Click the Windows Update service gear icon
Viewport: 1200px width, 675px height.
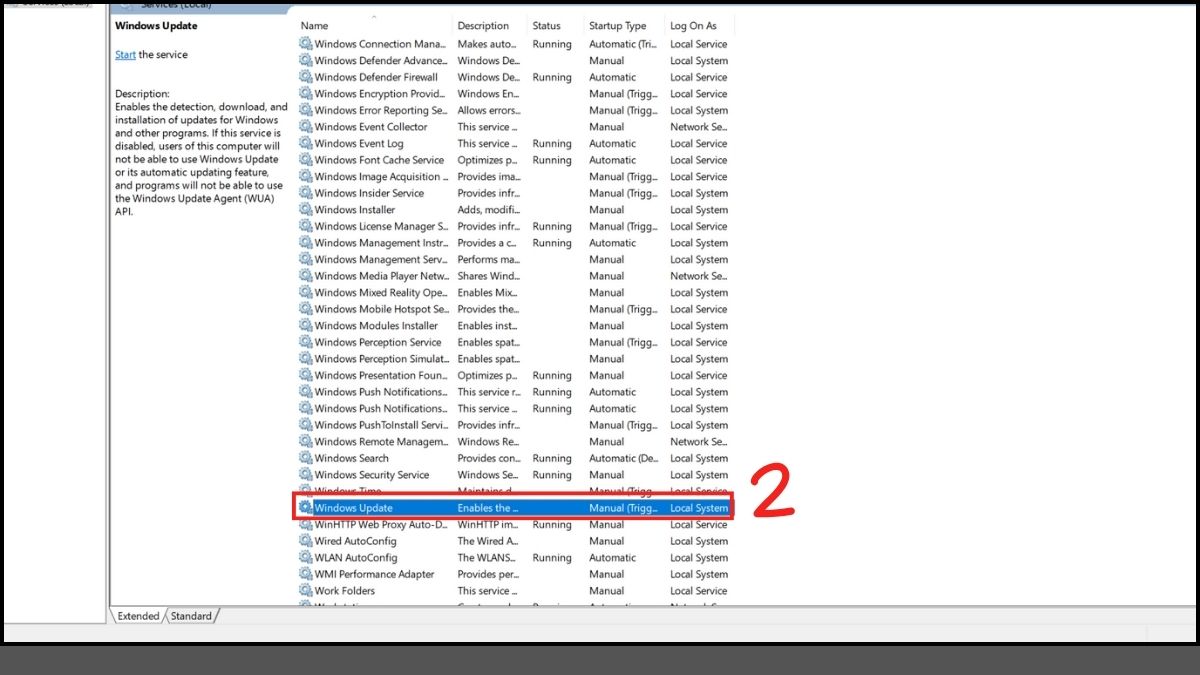(306, 507)
